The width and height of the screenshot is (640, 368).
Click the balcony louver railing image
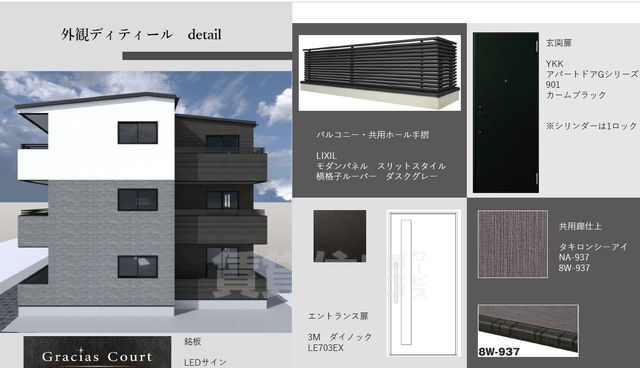click(380, 73)
